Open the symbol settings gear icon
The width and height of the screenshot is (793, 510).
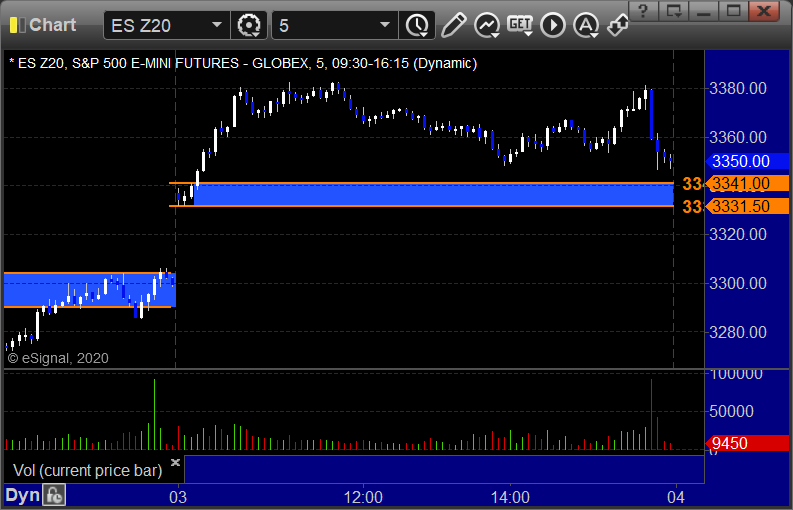pyautogui.click(x=249, y=25)
